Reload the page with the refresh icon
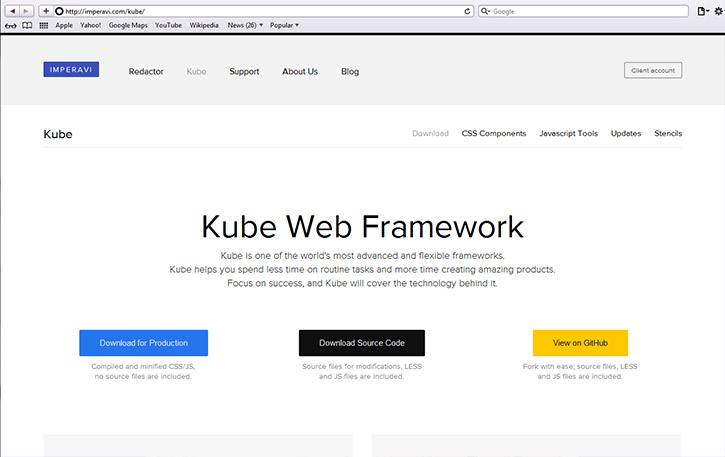The height and width of the screenshot is (457, 725). coord(467,12)
